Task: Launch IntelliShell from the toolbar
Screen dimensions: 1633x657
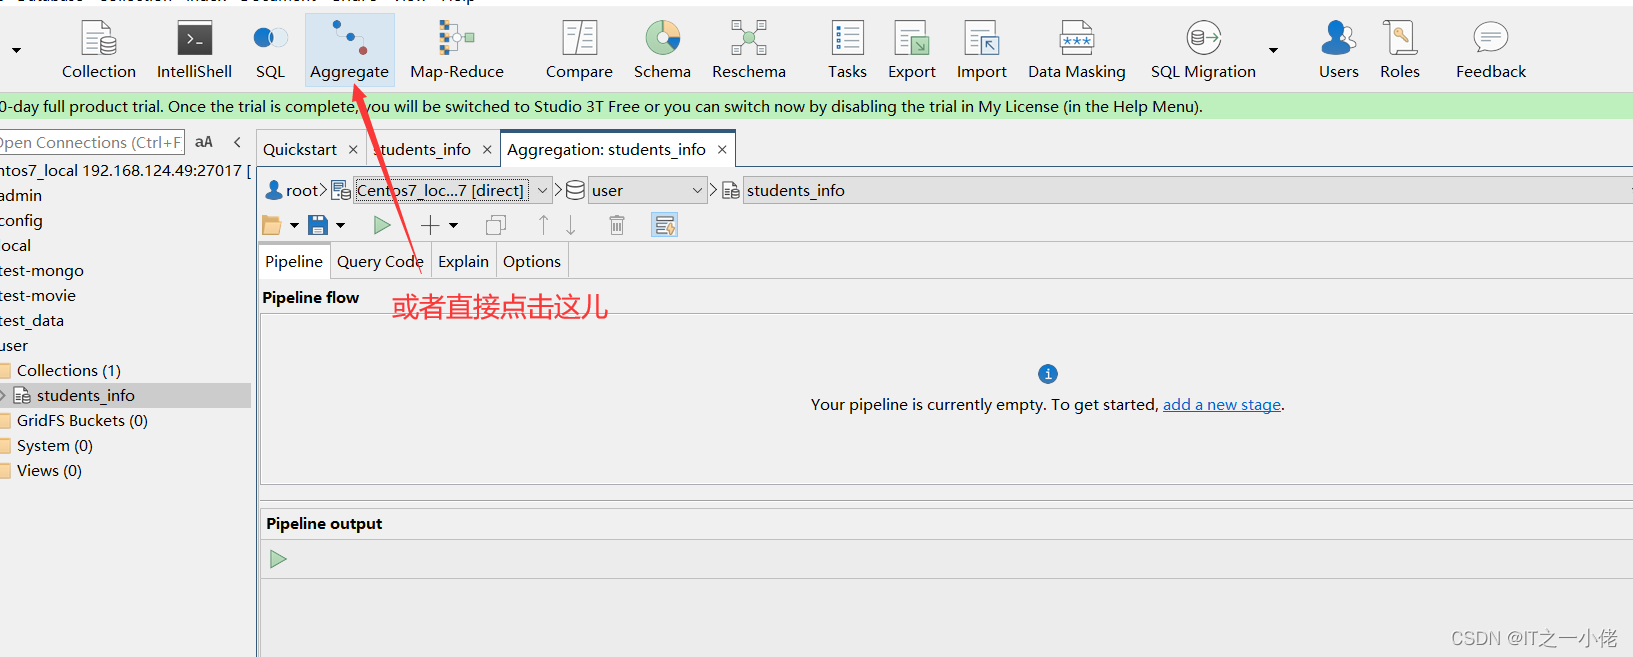Action: (194, 50)
